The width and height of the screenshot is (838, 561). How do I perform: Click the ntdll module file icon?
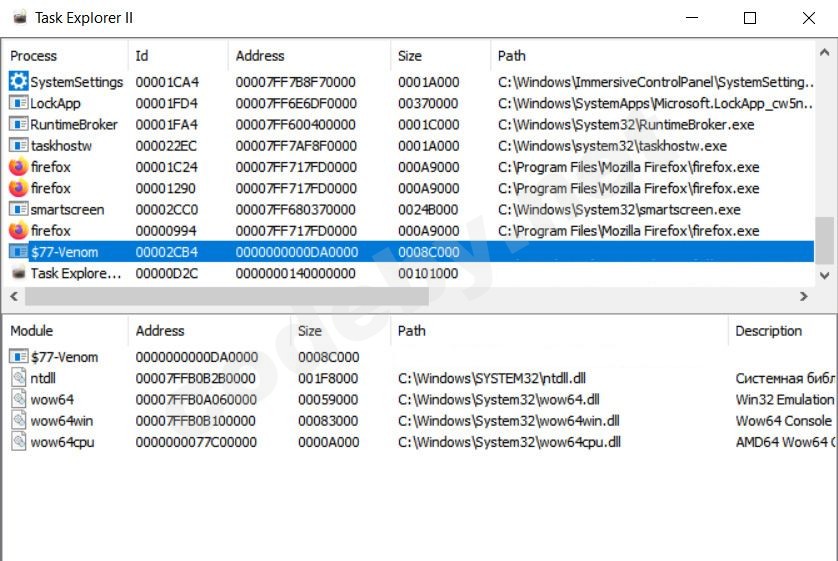coord(19,378)
